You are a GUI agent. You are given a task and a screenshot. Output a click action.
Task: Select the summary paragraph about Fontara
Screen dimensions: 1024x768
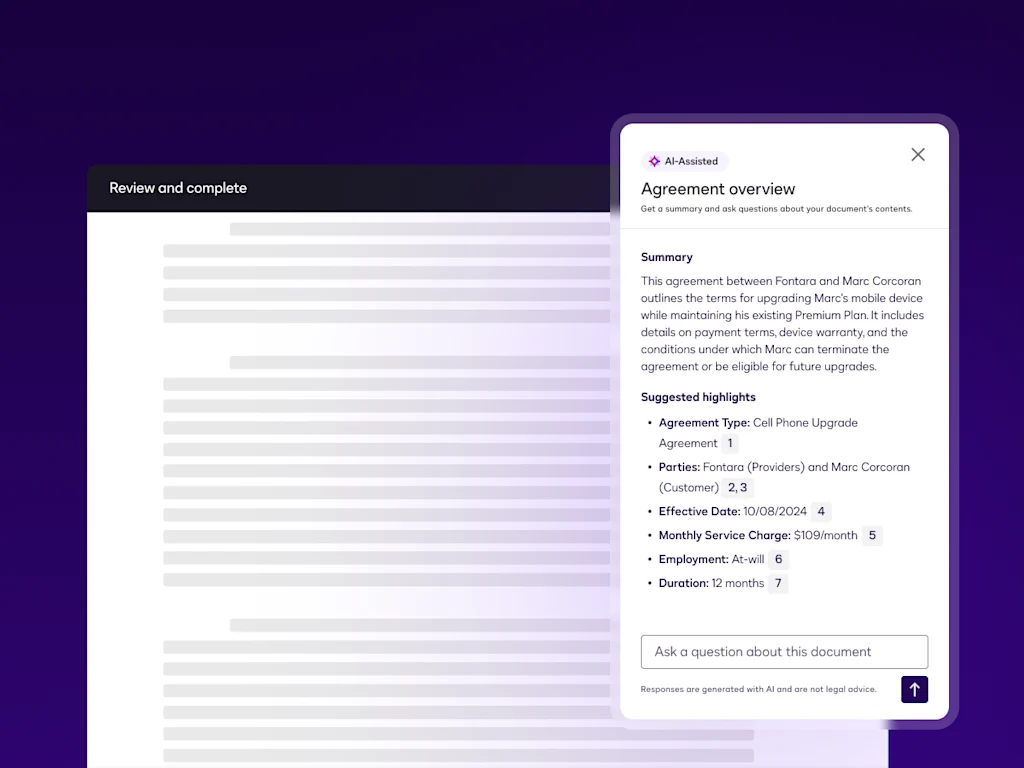pyautogui.click(x=782, y=324)
